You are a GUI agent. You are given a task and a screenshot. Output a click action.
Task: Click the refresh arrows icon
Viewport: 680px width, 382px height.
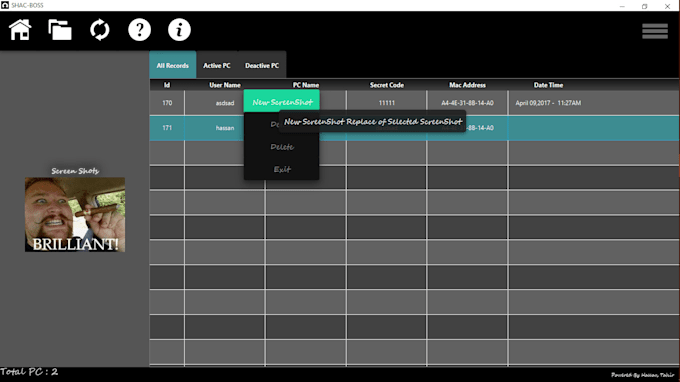click(x=100, y=30)
